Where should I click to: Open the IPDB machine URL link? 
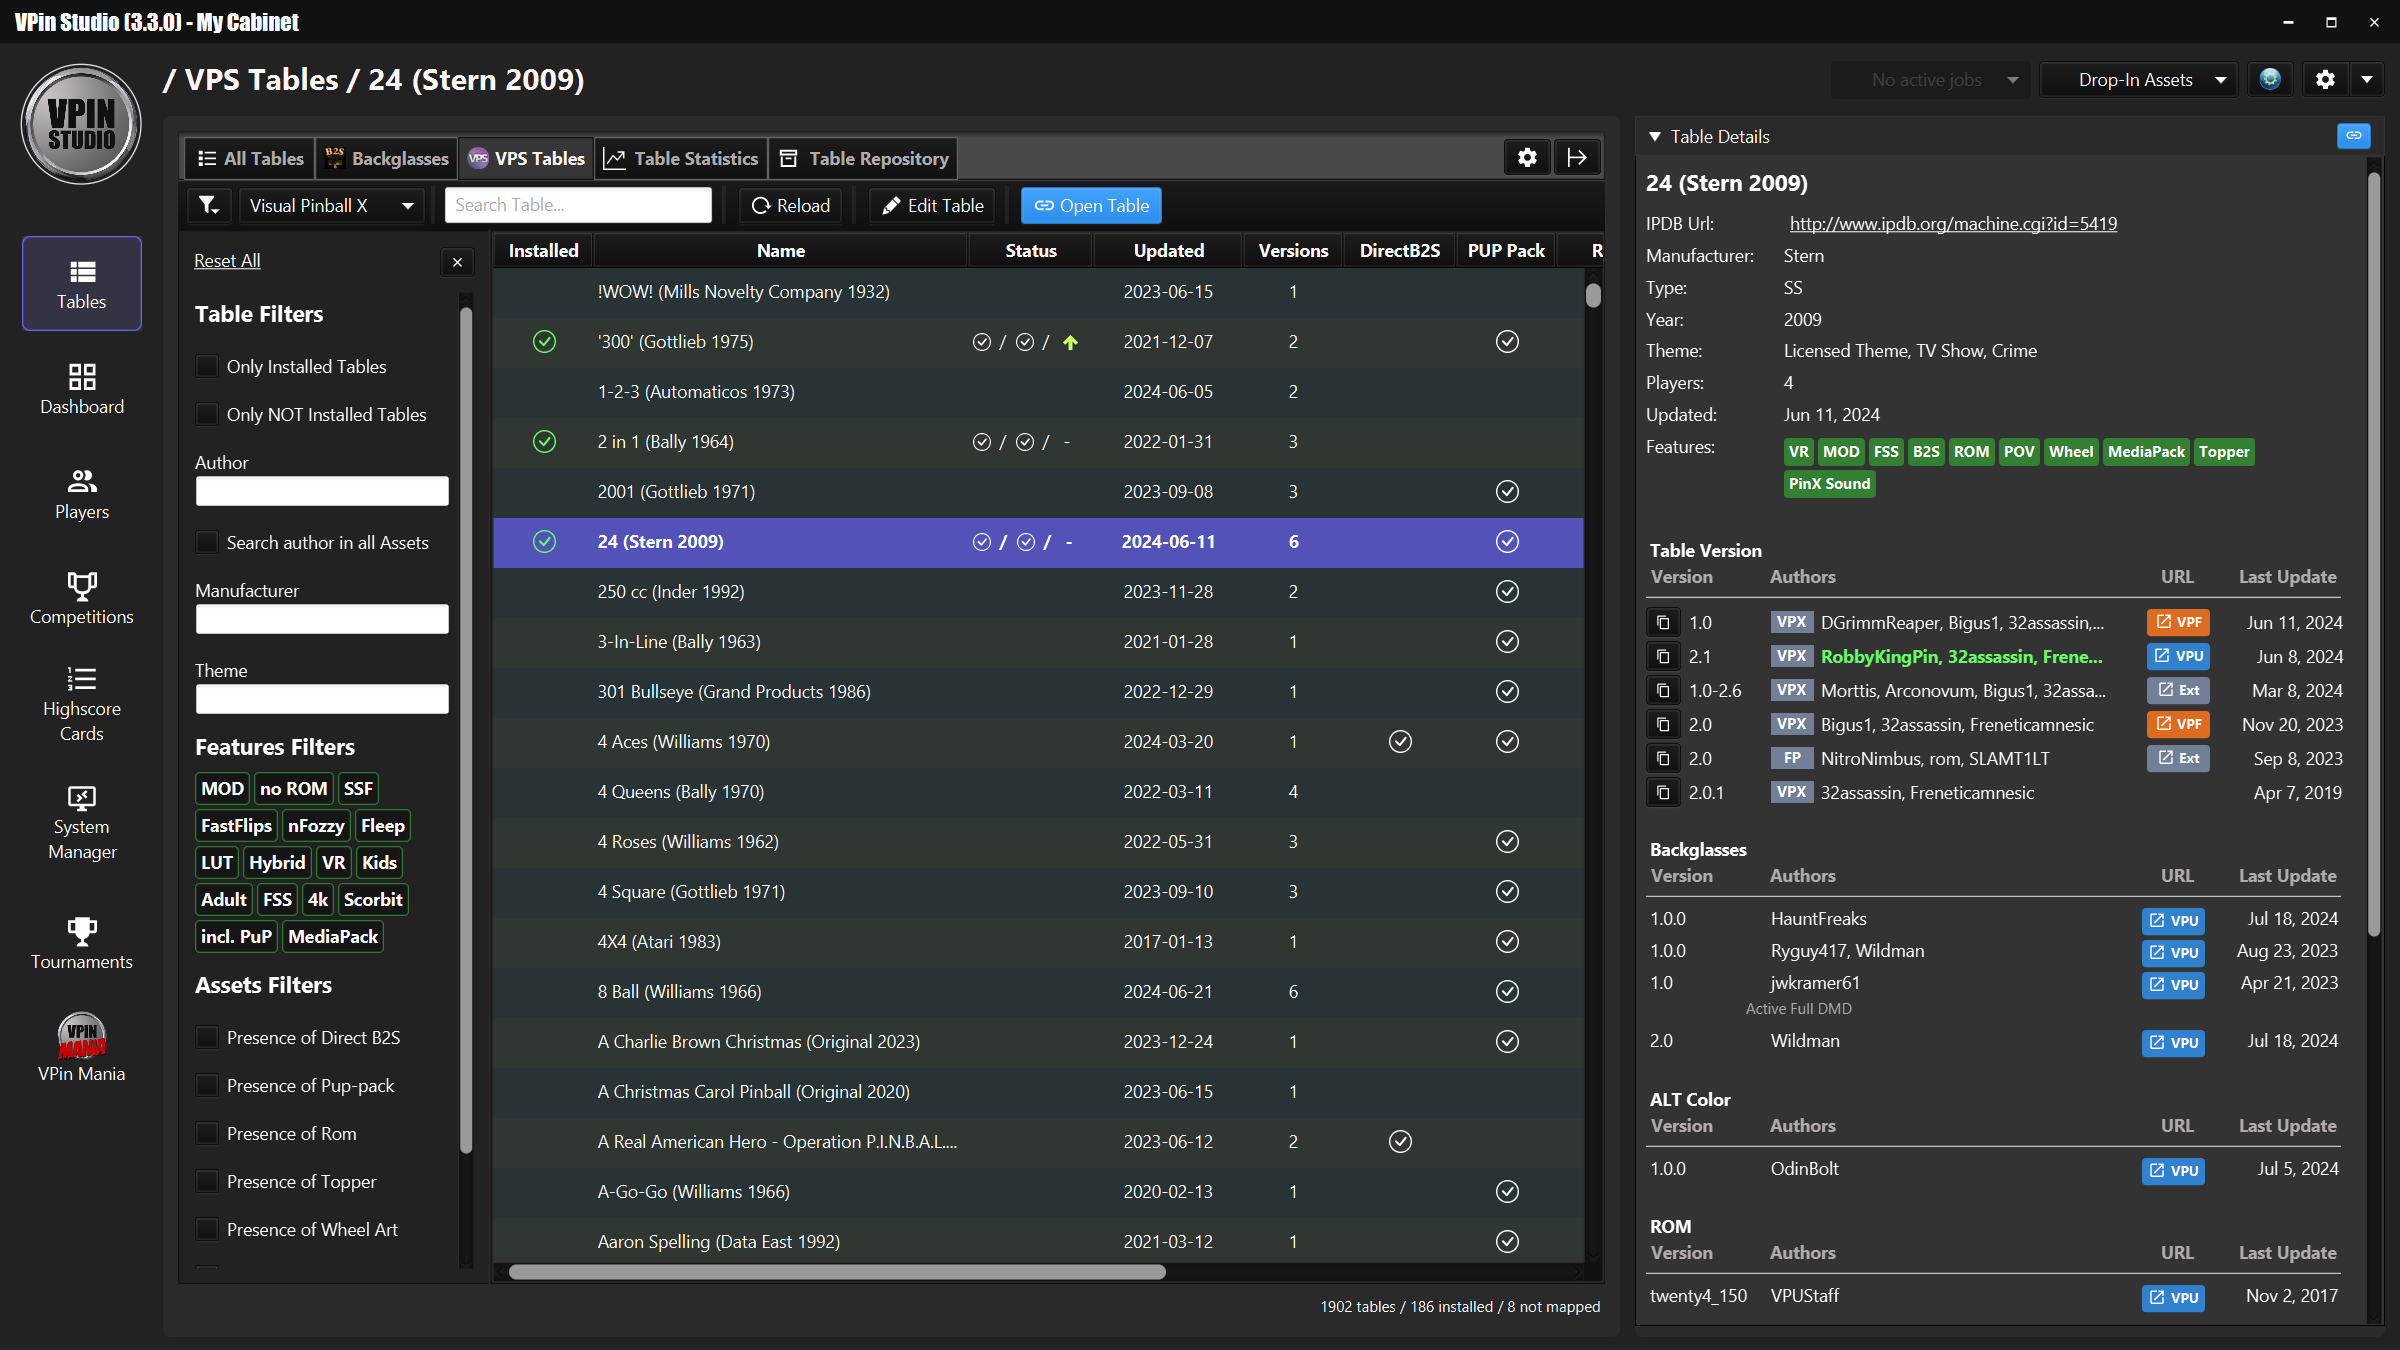[x=1952, y=224]
